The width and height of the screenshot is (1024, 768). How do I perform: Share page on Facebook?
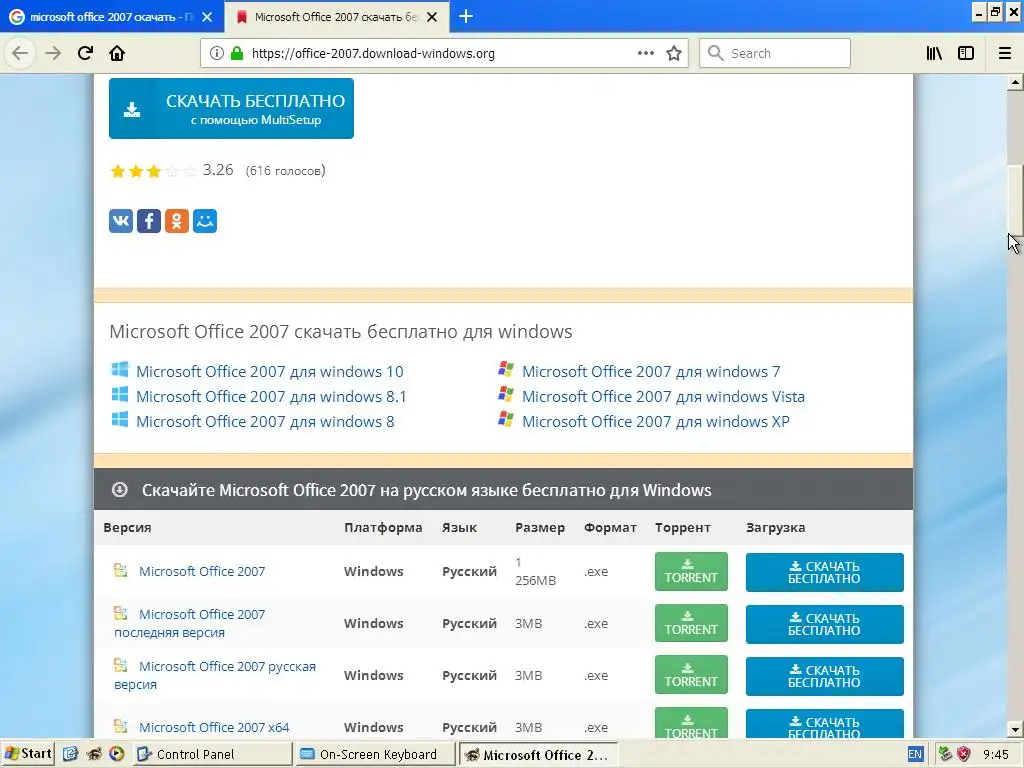pos(149,221)
